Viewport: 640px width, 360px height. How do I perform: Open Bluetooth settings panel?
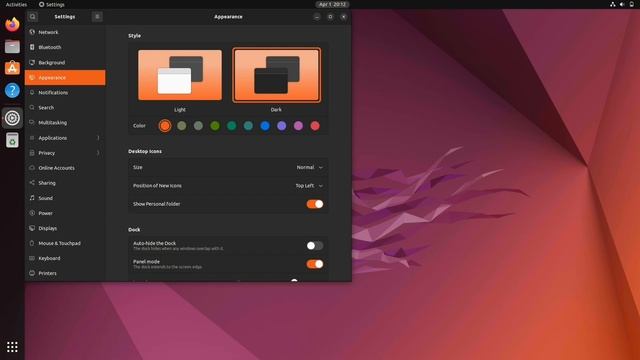65,47
